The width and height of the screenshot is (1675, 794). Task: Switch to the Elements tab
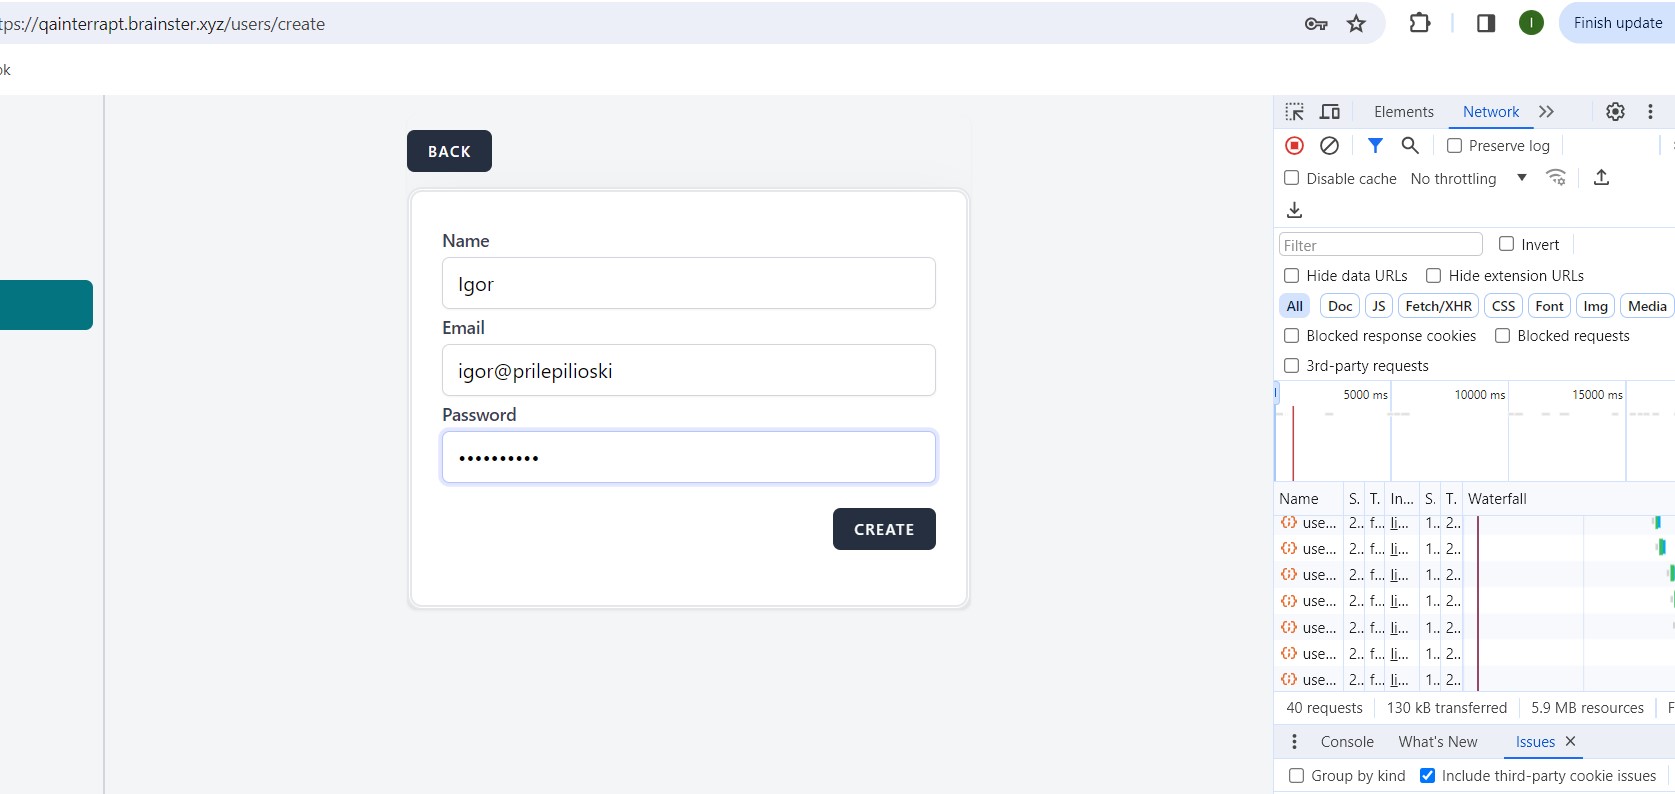click(1403, 112)
